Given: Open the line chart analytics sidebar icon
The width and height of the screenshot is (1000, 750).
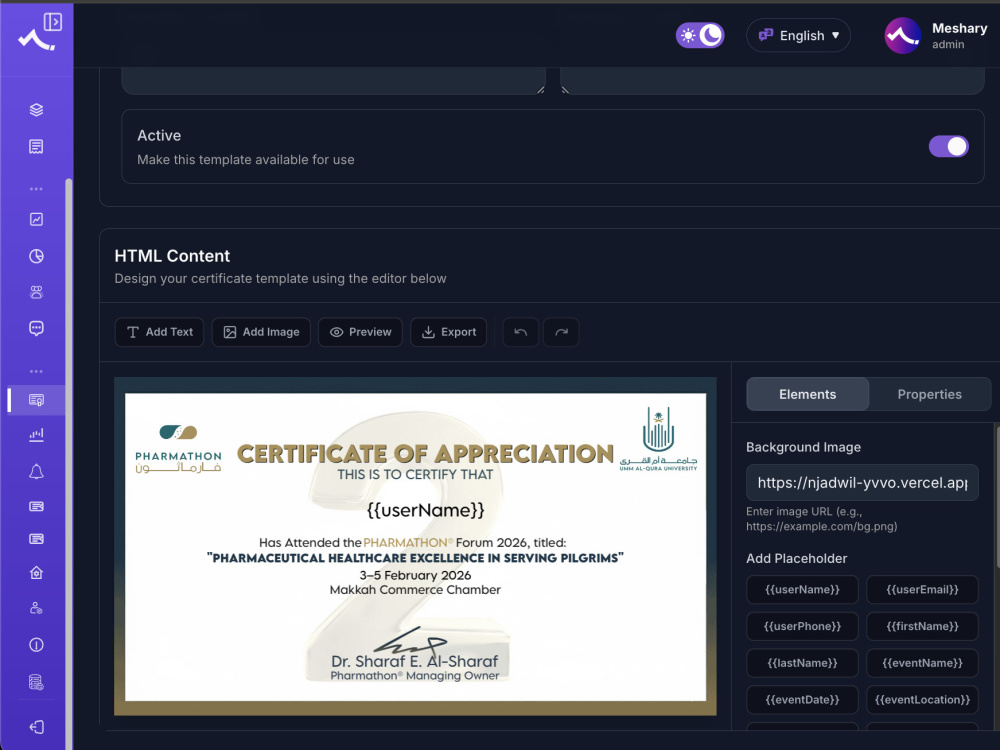Looking at the screenshot, I should pos(36,219).
